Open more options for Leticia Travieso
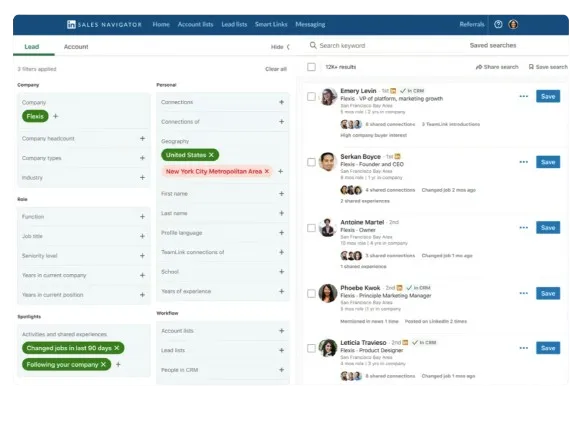This screenshot has height=429, width=582. pos(524,348)
